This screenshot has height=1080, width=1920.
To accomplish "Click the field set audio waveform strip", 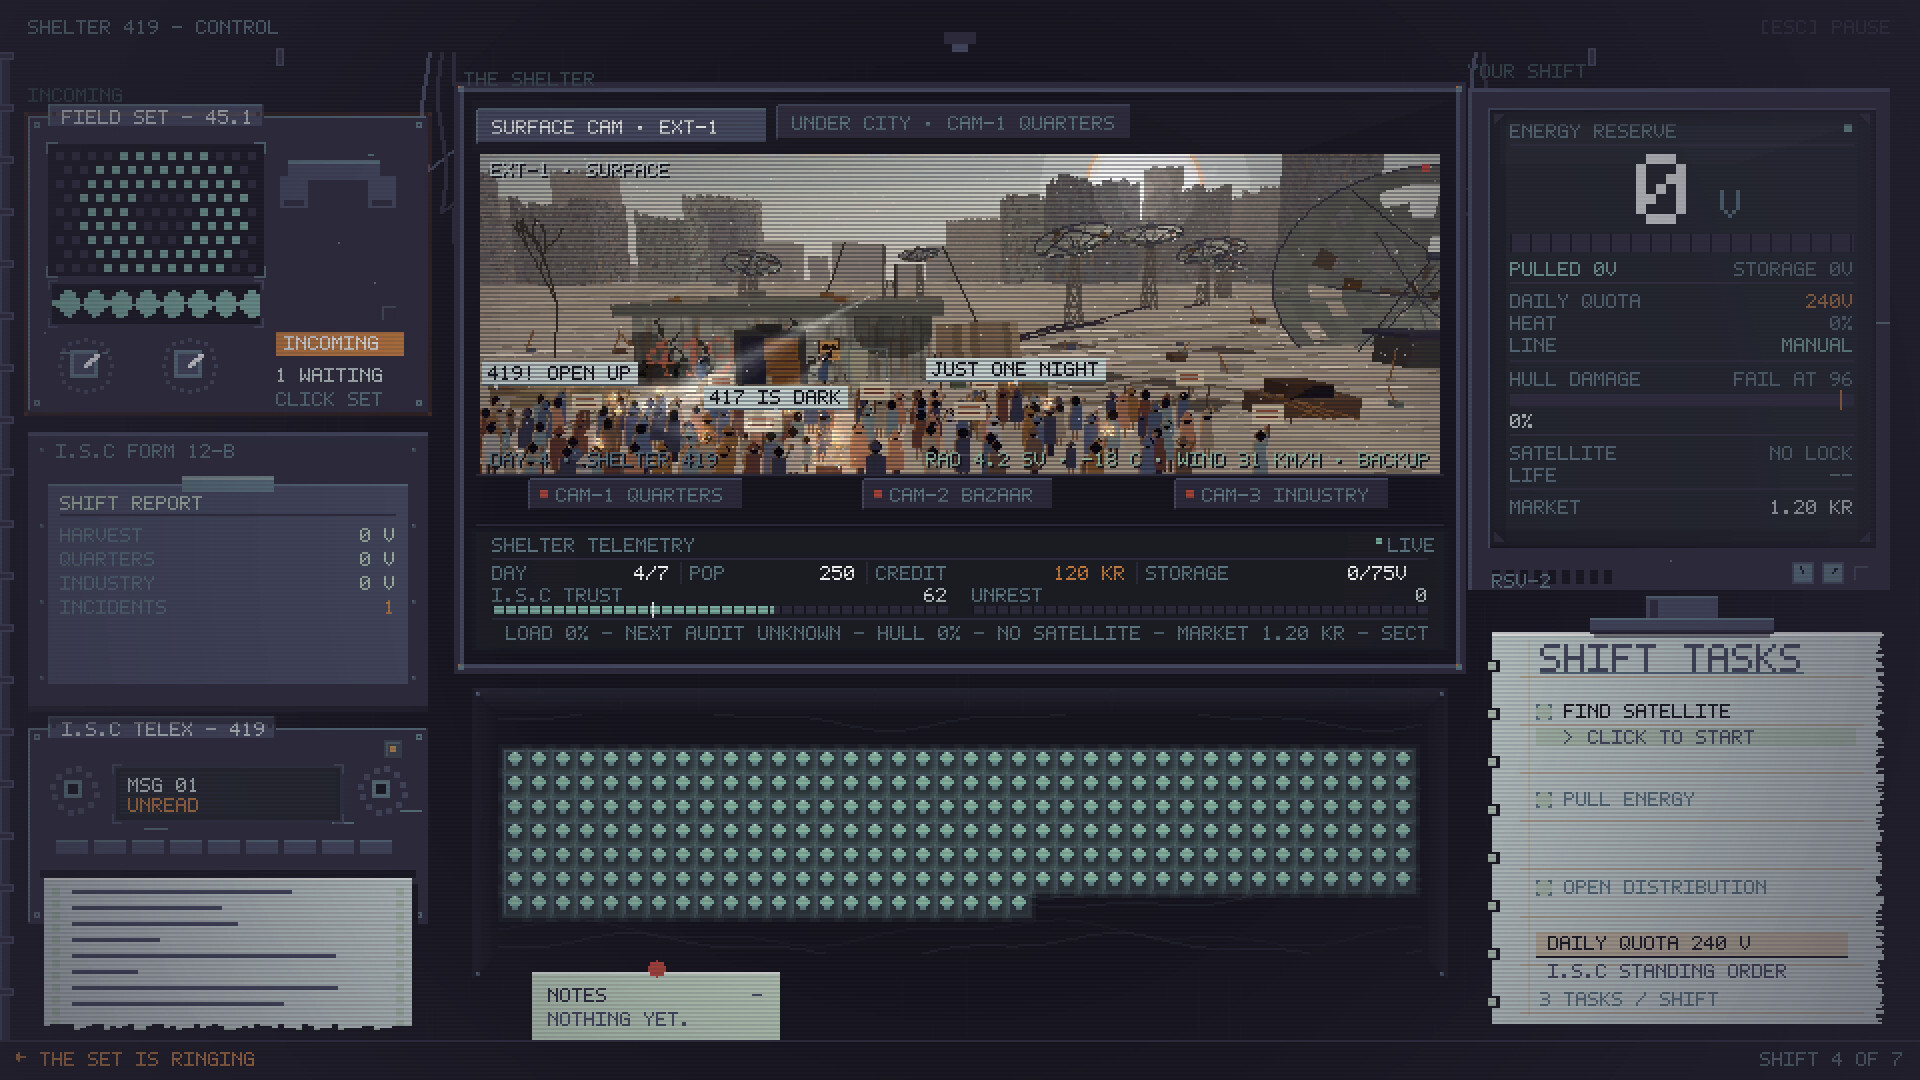I will pyautogui.click(x=156, y=303).
